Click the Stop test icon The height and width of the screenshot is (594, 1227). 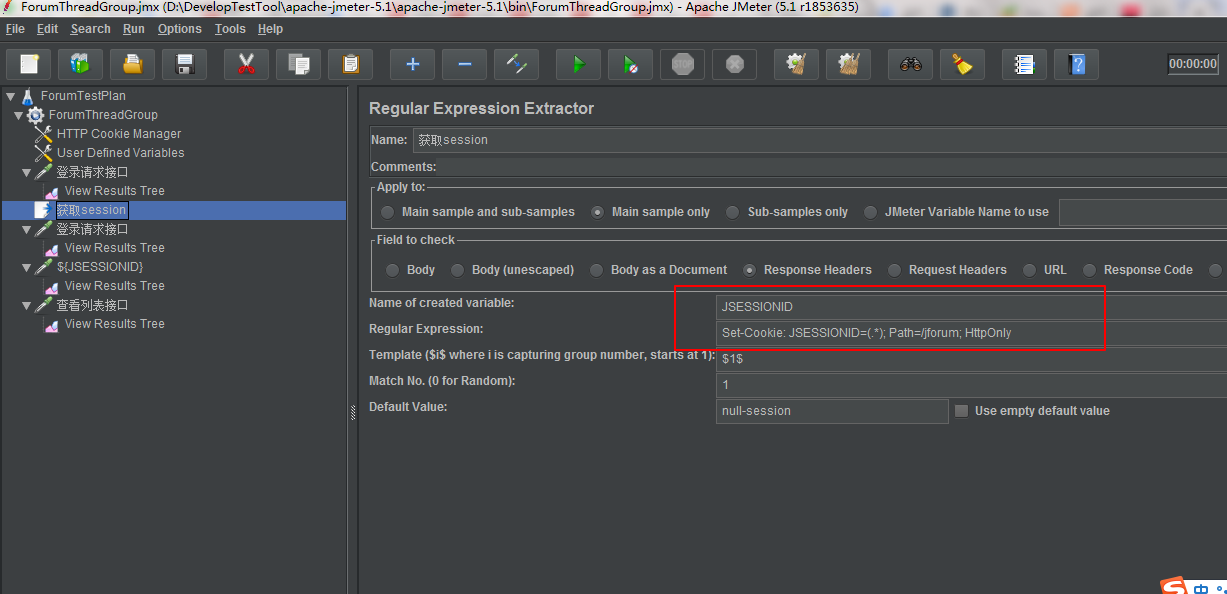682,64
